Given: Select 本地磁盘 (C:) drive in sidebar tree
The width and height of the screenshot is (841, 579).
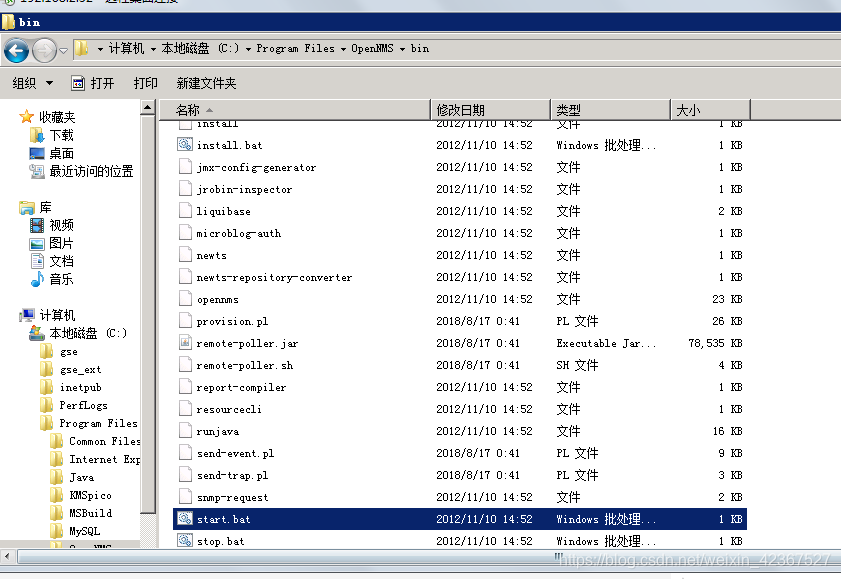Looking at the screenshot, I should click(78, 333).
